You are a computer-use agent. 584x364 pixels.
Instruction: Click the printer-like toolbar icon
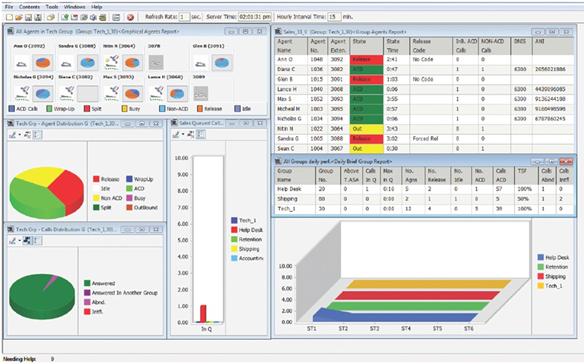pos(93,17)
